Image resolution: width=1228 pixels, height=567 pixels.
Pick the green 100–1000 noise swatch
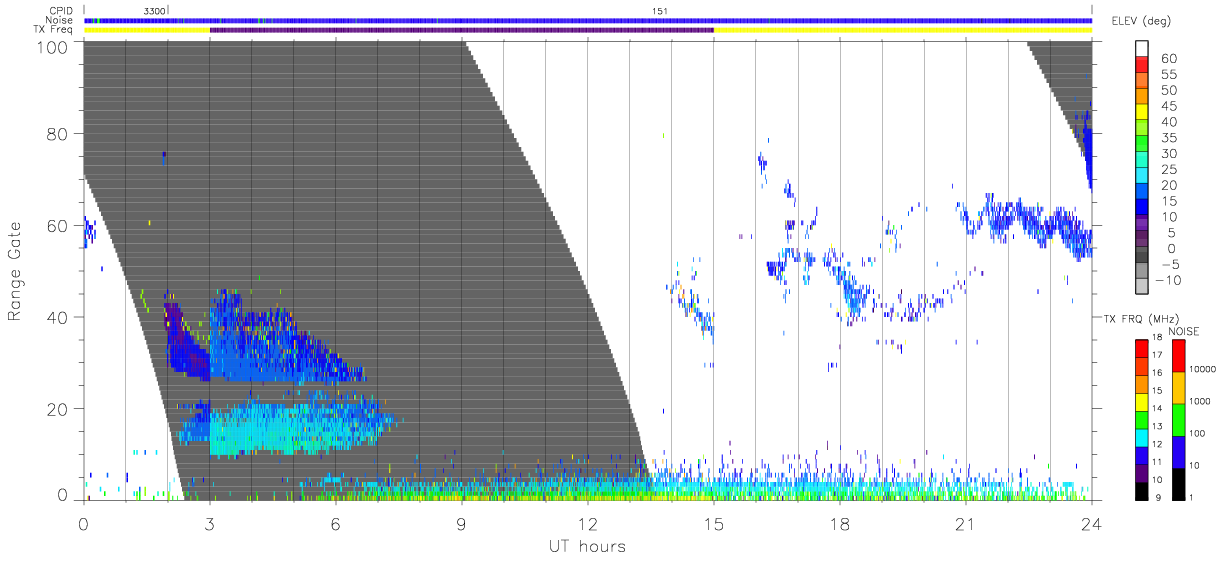[x=1178, y=420]
